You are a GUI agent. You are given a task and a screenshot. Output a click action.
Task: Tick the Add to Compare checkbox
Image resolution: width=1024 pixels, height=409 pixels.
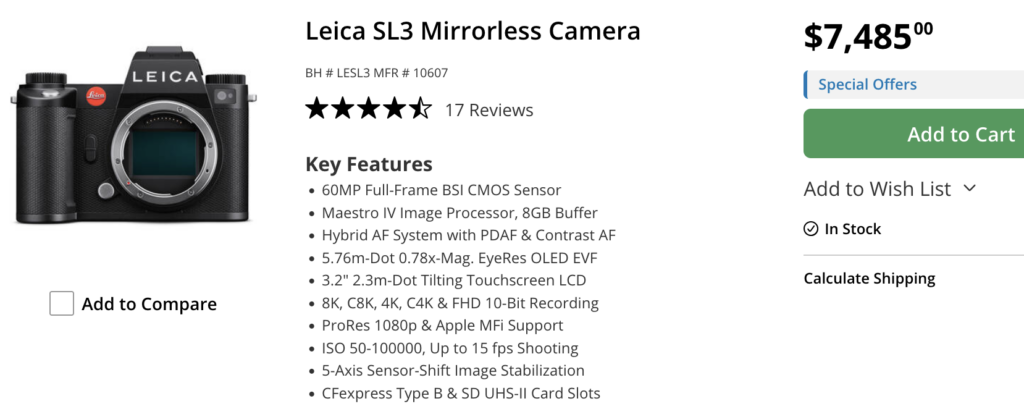62,303
